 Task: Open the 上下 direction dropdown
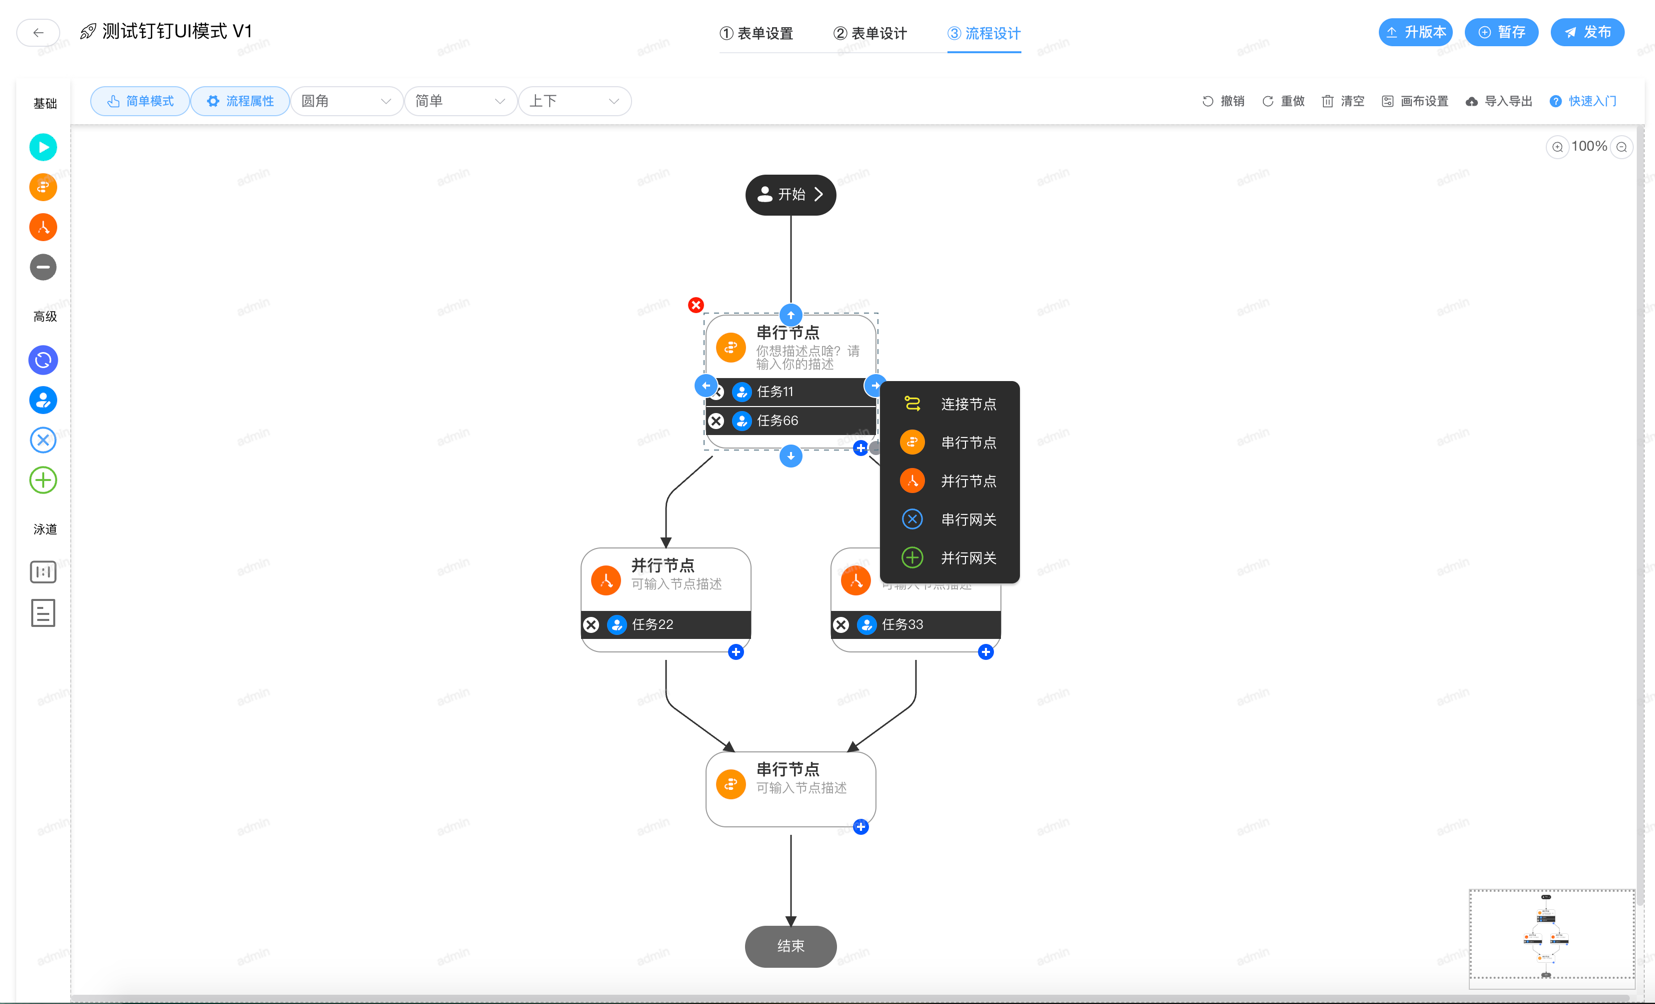tap(574, 101)
